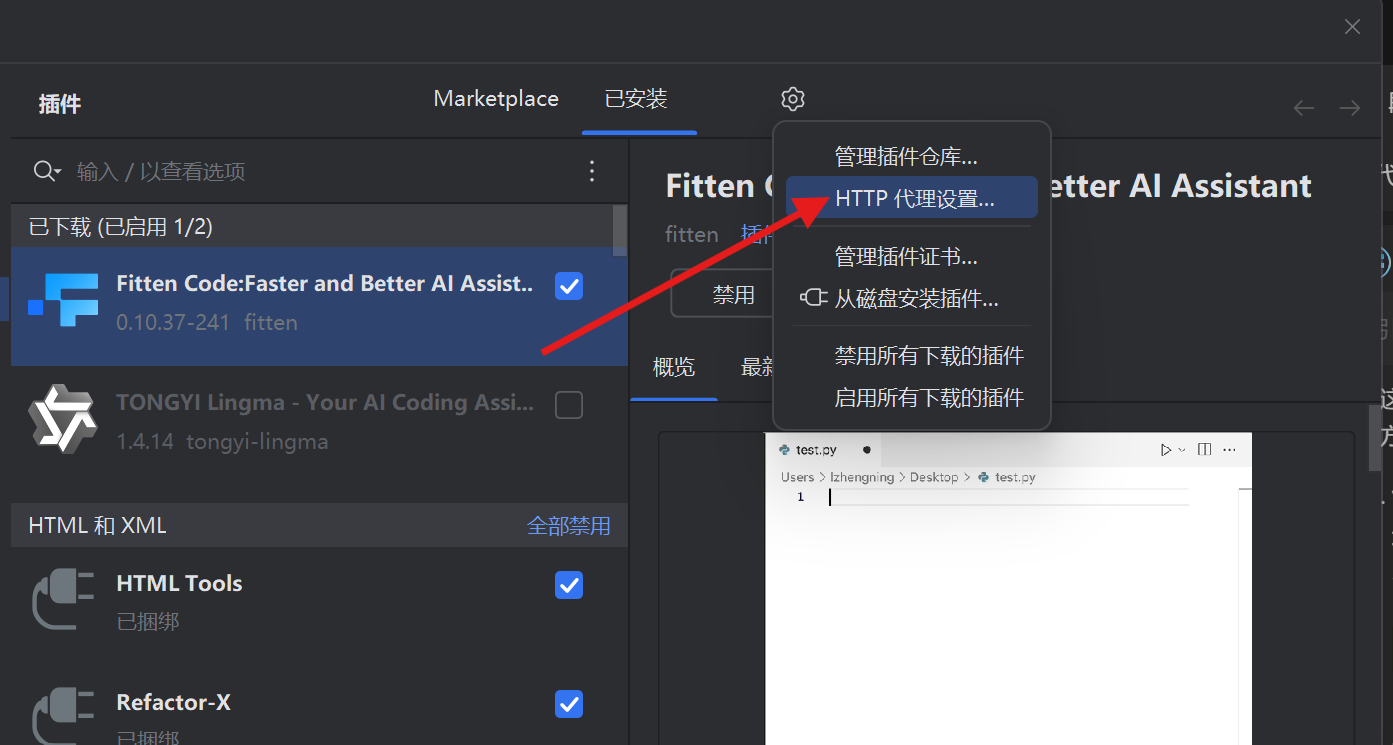
Task: Click the split editor icon in preview
Action: [1204, 450]
